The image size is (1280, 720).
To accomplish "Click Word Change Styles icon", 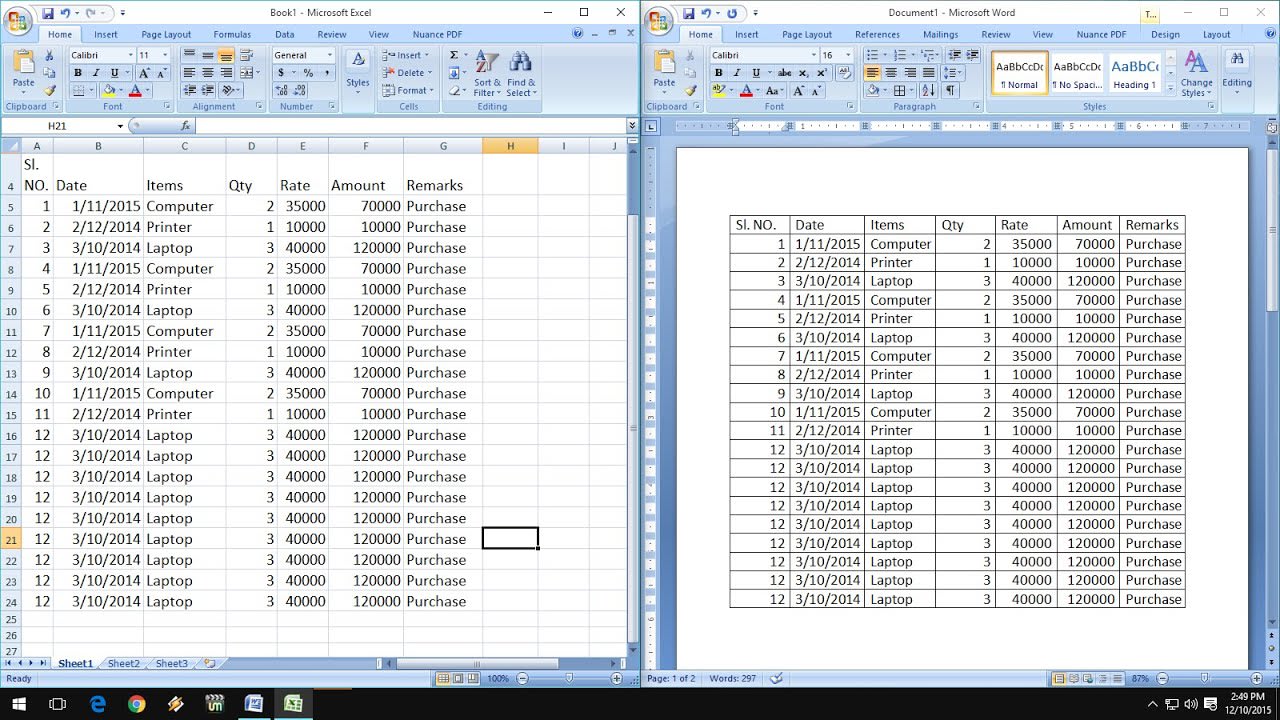I will coord(1196,74).
